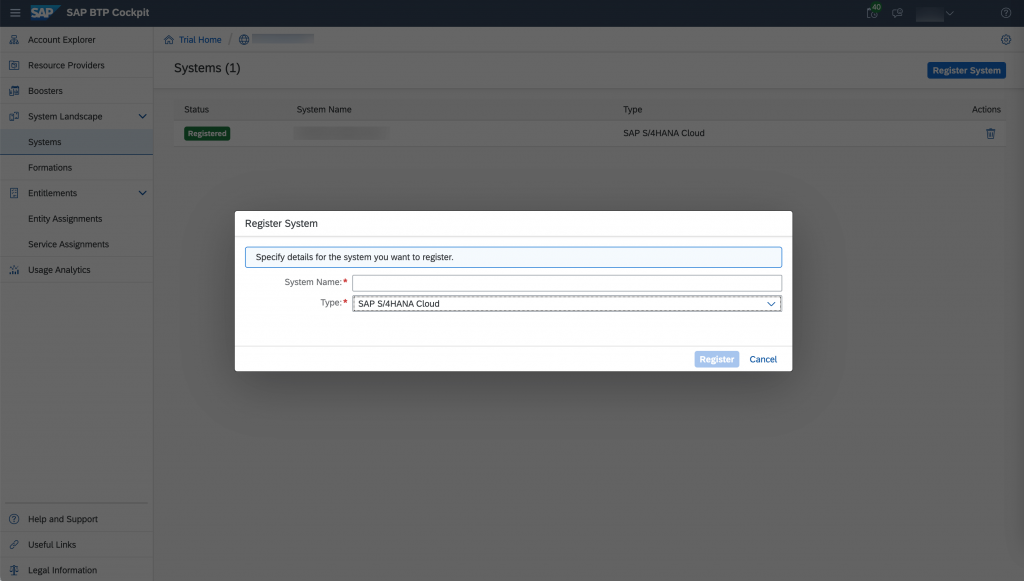Open the help question mark icon
The height and width of the screenshot is (581, 1024).
point(1006,12)
